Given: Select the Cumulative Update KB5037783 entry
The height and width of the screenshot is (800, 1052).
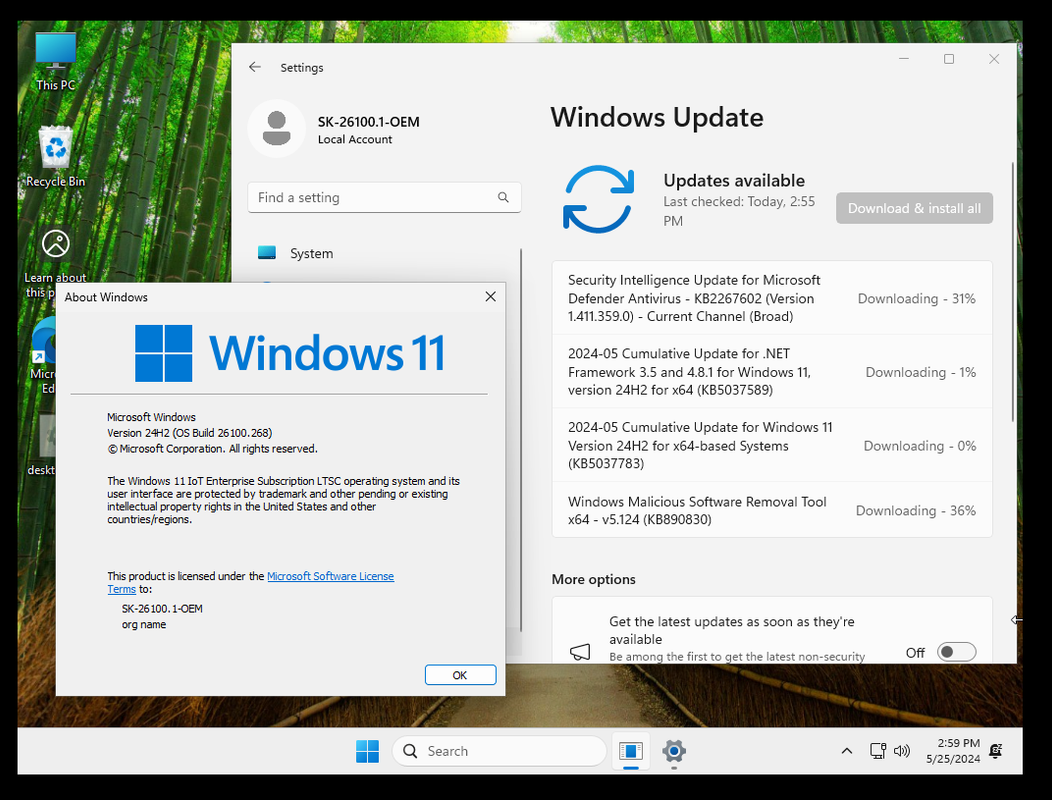Looking at the screenshot, I should [x=772, y=446].
